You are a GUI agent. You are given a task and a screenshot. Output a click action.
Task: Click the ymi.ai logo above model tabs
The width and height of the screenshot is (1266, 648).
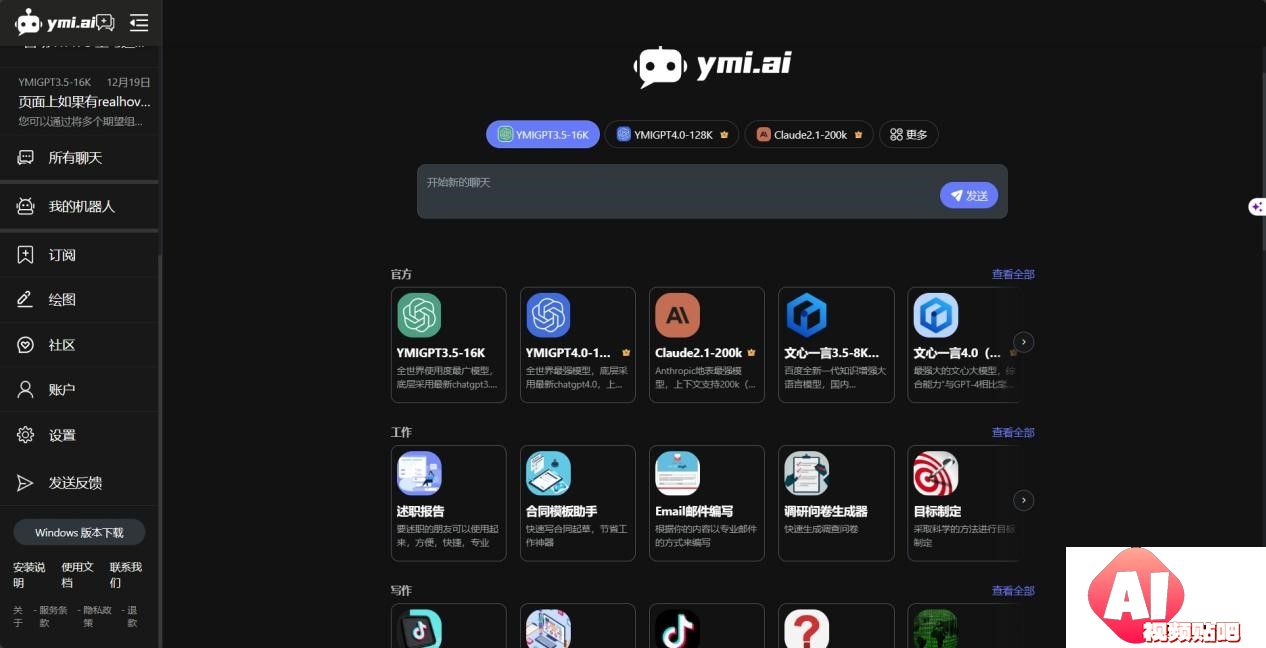[x=713, y=66]
